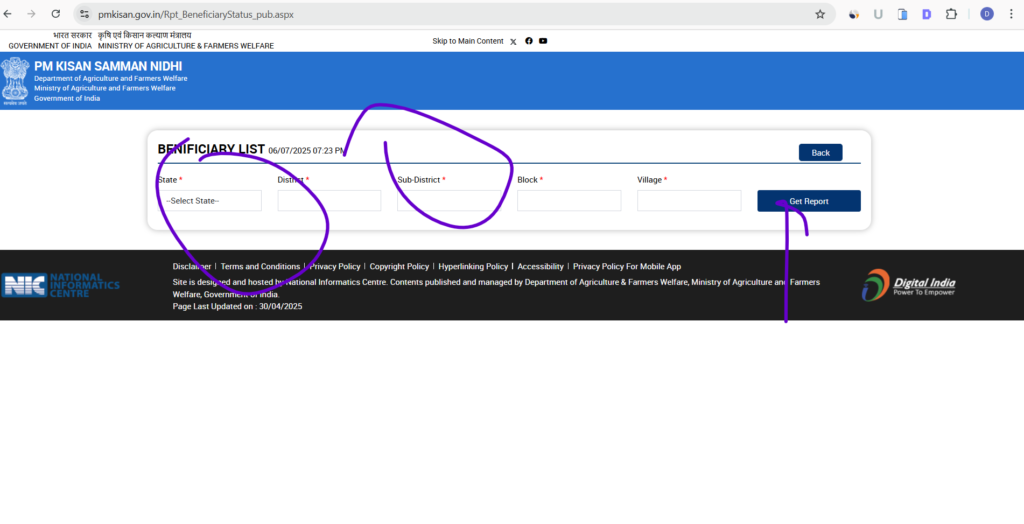Click the Back button
The height and width of the screenshot is (524, 1024).
coord(820,152)
